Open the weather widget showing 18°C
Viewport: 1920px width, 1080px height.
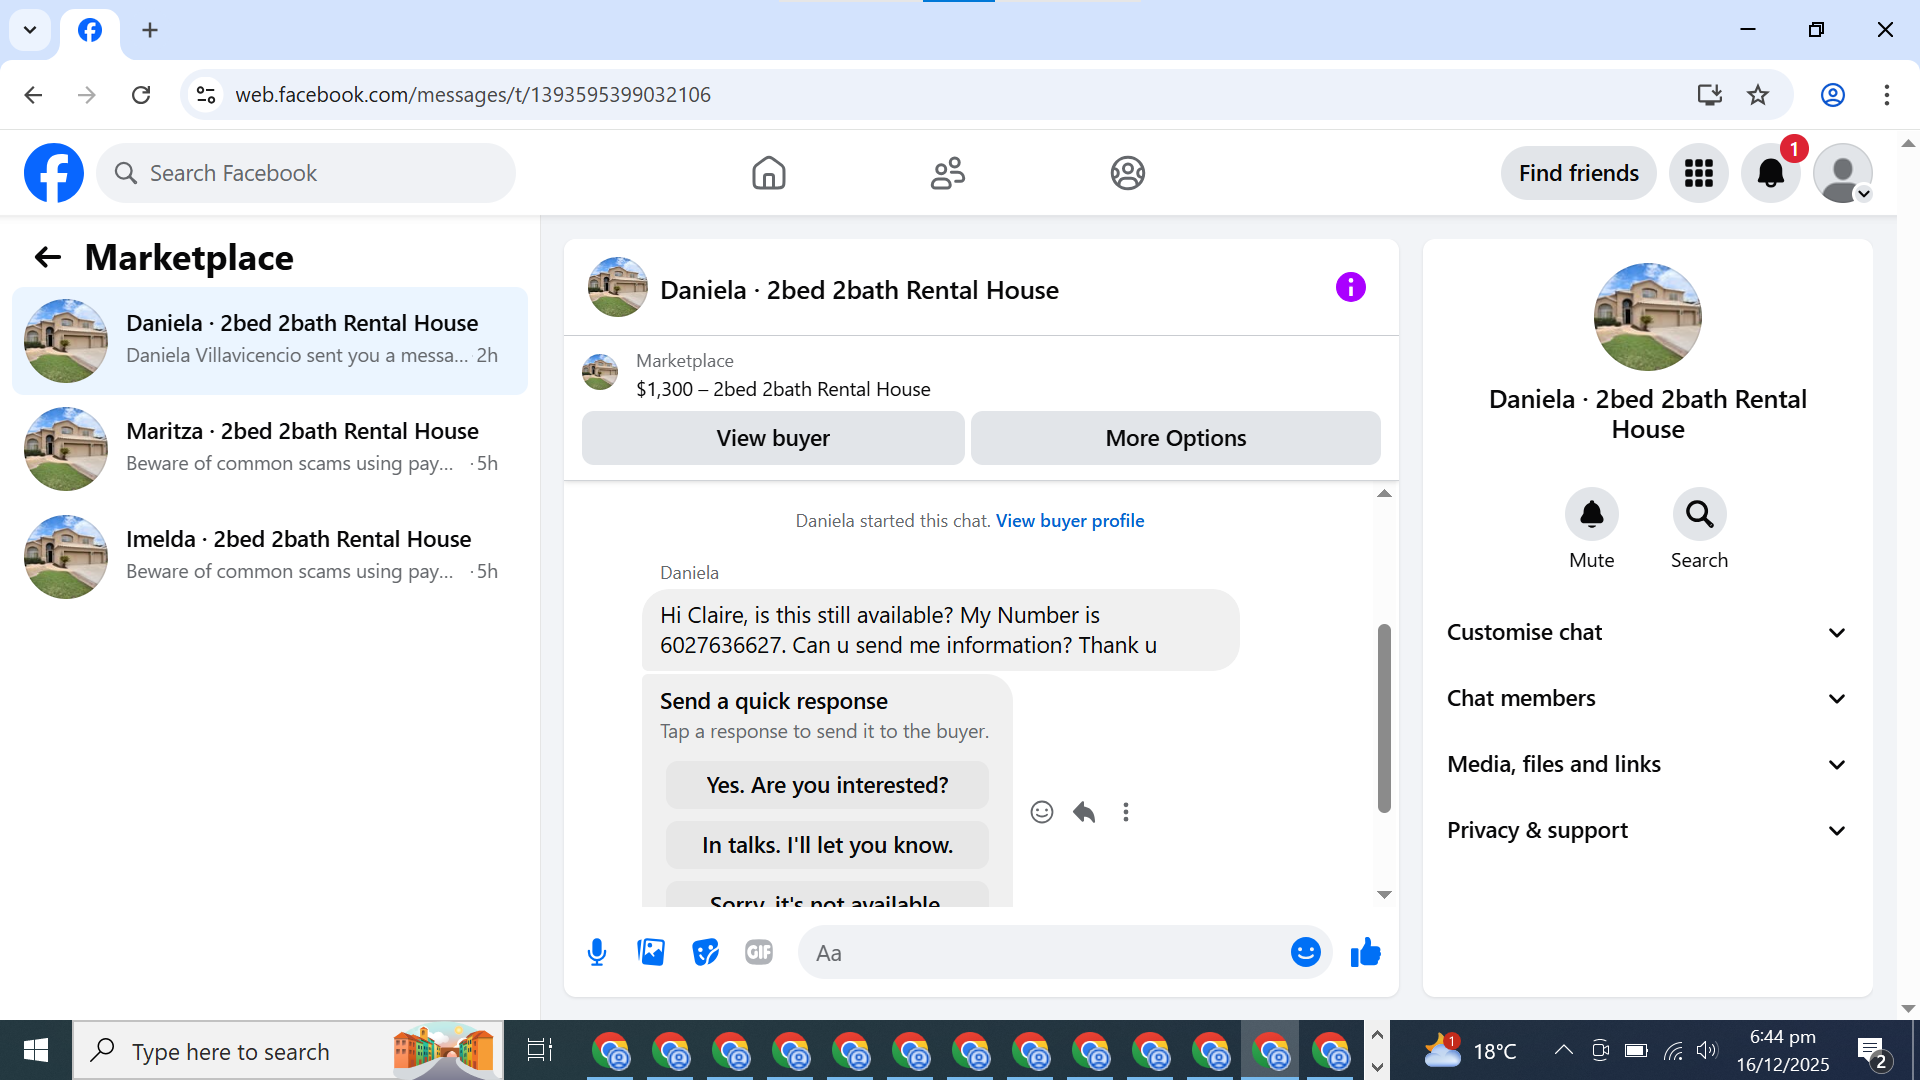pos(1470,1050)
